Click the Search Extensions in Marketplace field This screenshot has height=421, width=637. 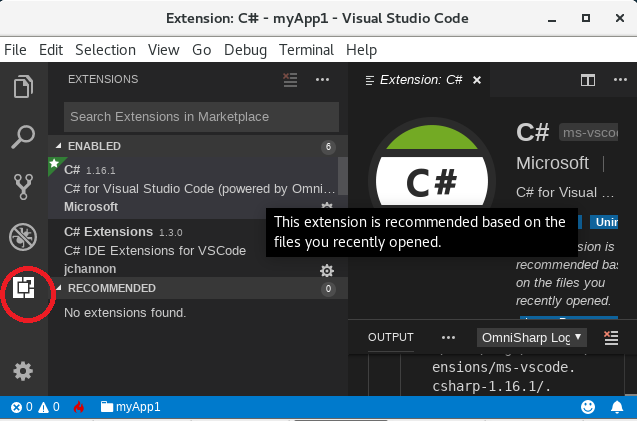tap(201, 117)
